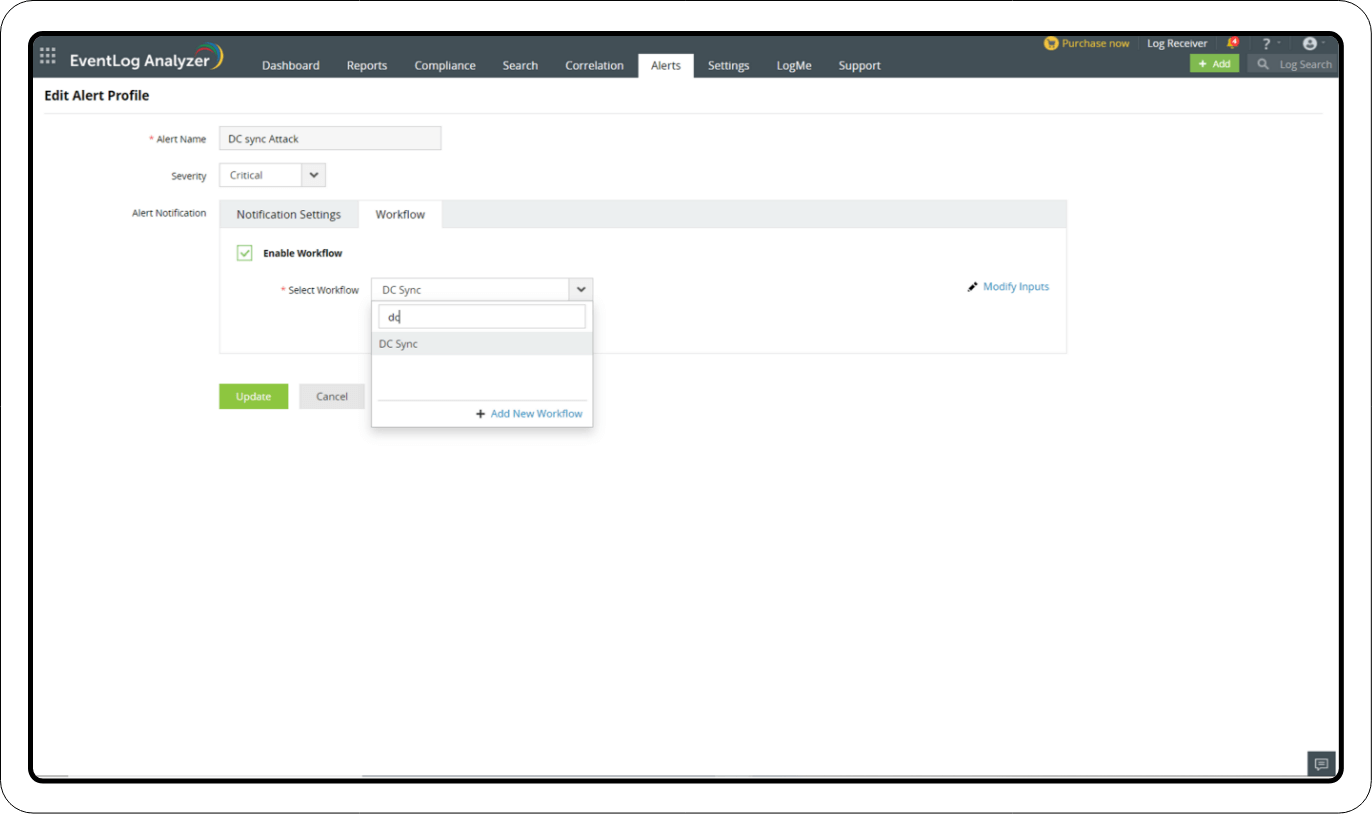Open the question mark help menu
The image size is (1372, 814).
point(1266,44)
